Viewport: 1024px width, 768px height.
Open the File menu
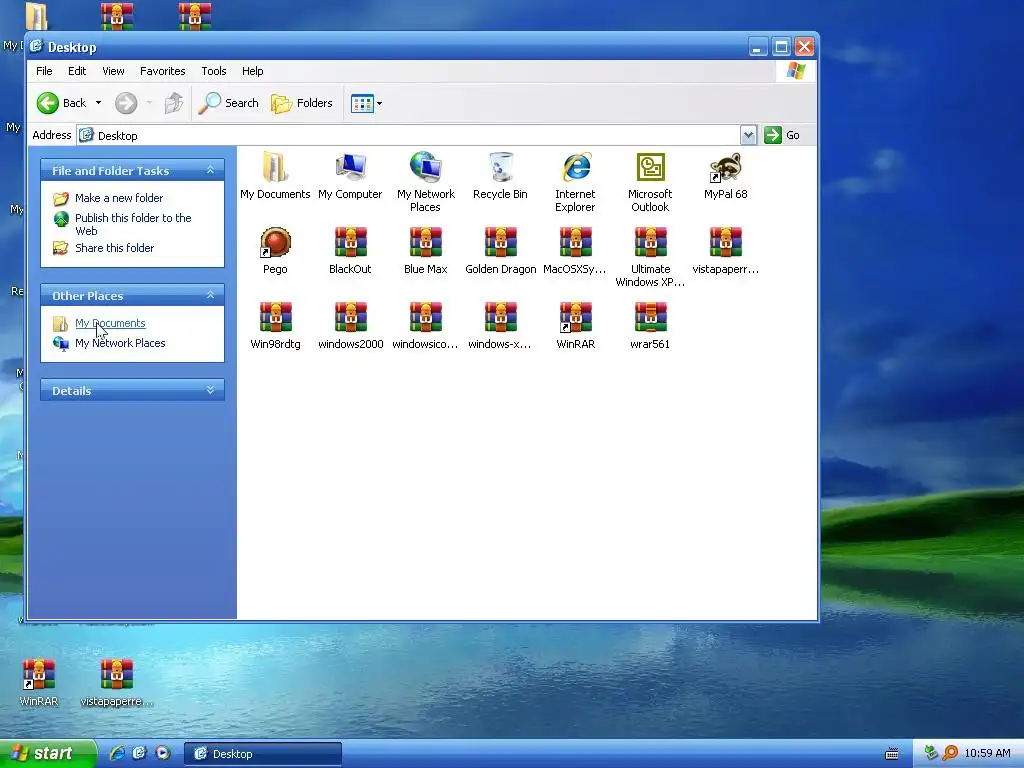44,71
